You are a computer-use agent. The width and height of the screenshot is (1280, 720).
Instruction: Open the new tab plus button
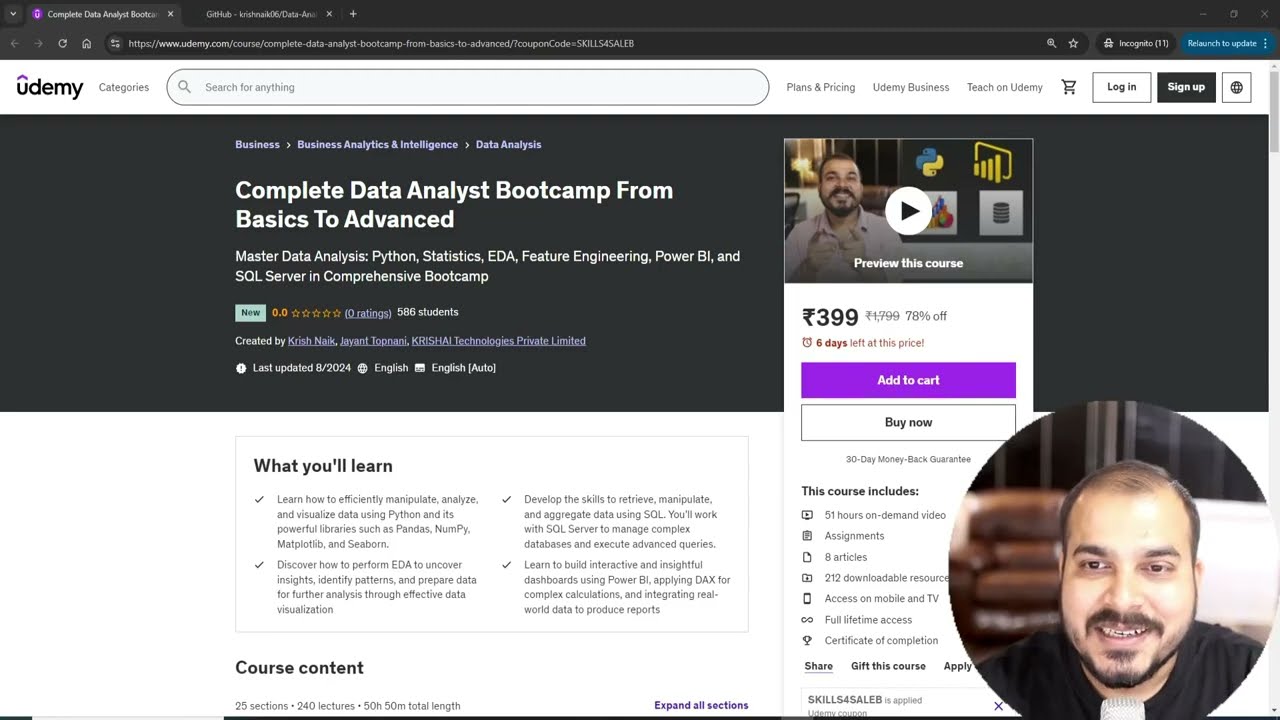[x=353, y=14]
